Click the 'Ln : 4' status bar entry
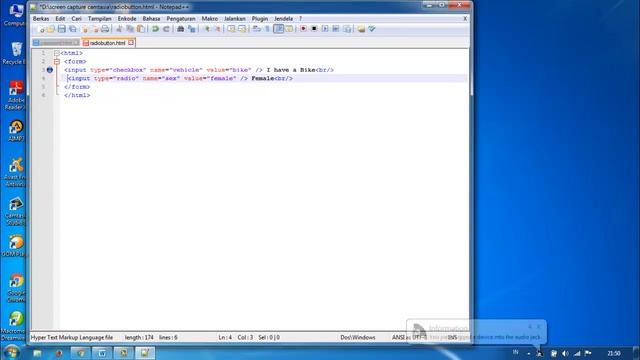The image size is (640, 360). [225, 338]
